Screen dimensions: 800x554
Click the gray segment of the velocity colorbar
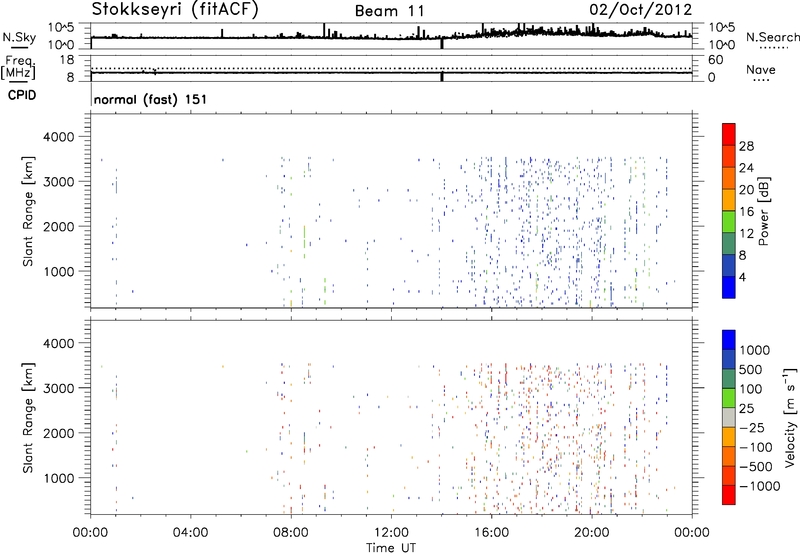pyautogui.click(x=729, y=417)
